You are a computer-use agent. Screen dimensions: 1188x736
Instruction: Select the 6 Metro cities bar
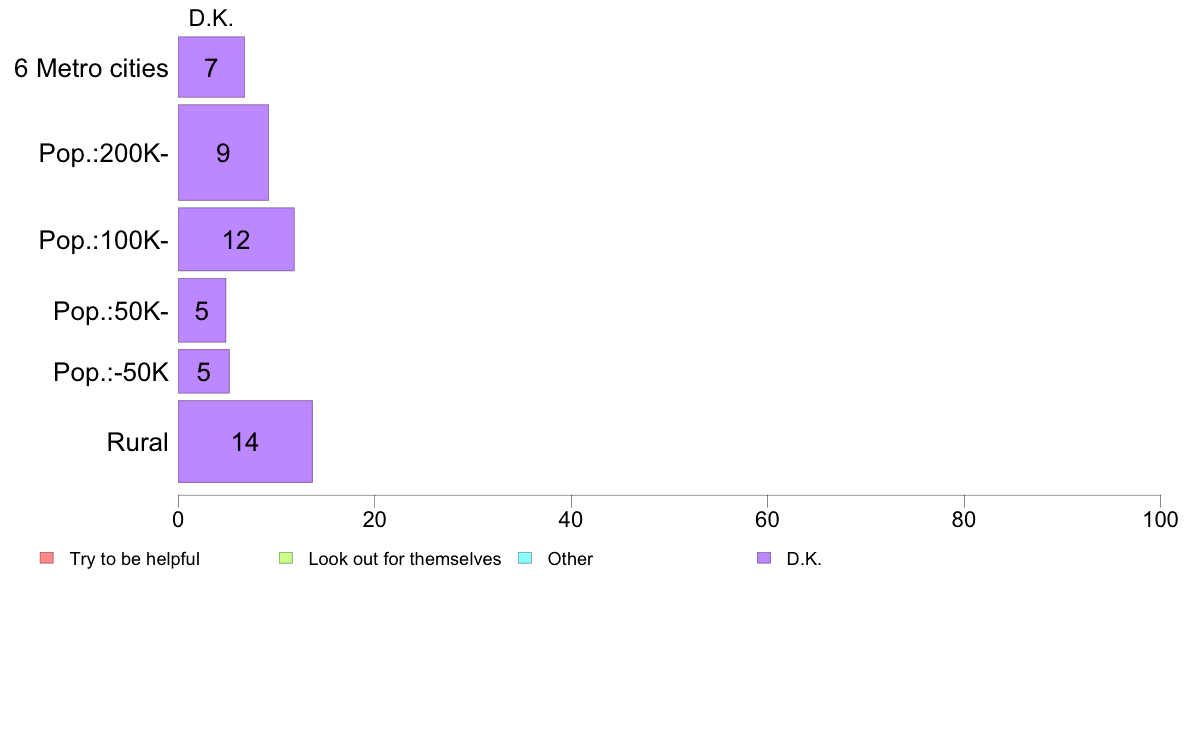[x=211, y=67]
